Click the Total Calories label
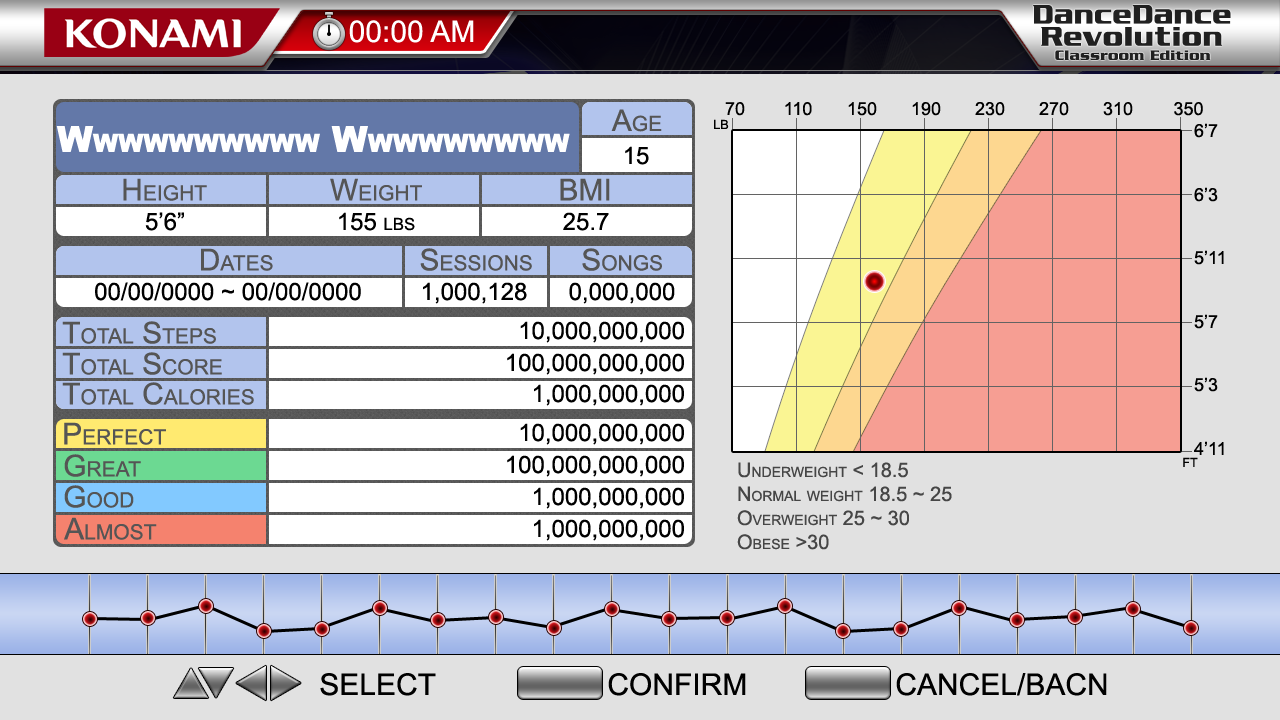Viewport: 1280px width, 720px height. pos(161,395)
